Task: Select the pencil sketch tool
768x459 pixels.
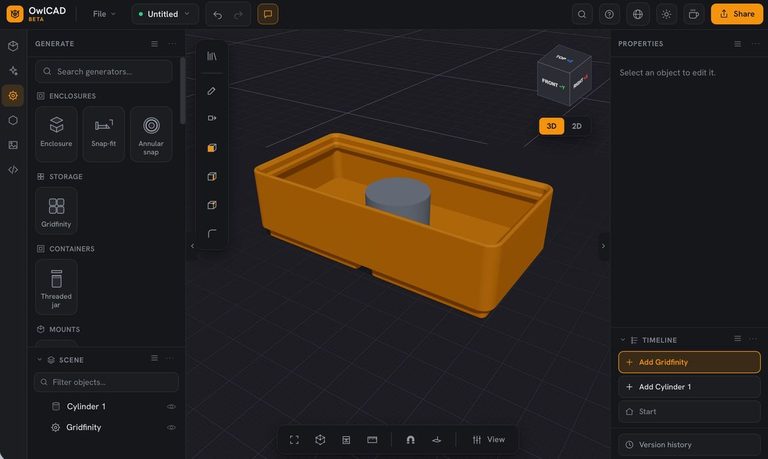Action: pos(212,91)
